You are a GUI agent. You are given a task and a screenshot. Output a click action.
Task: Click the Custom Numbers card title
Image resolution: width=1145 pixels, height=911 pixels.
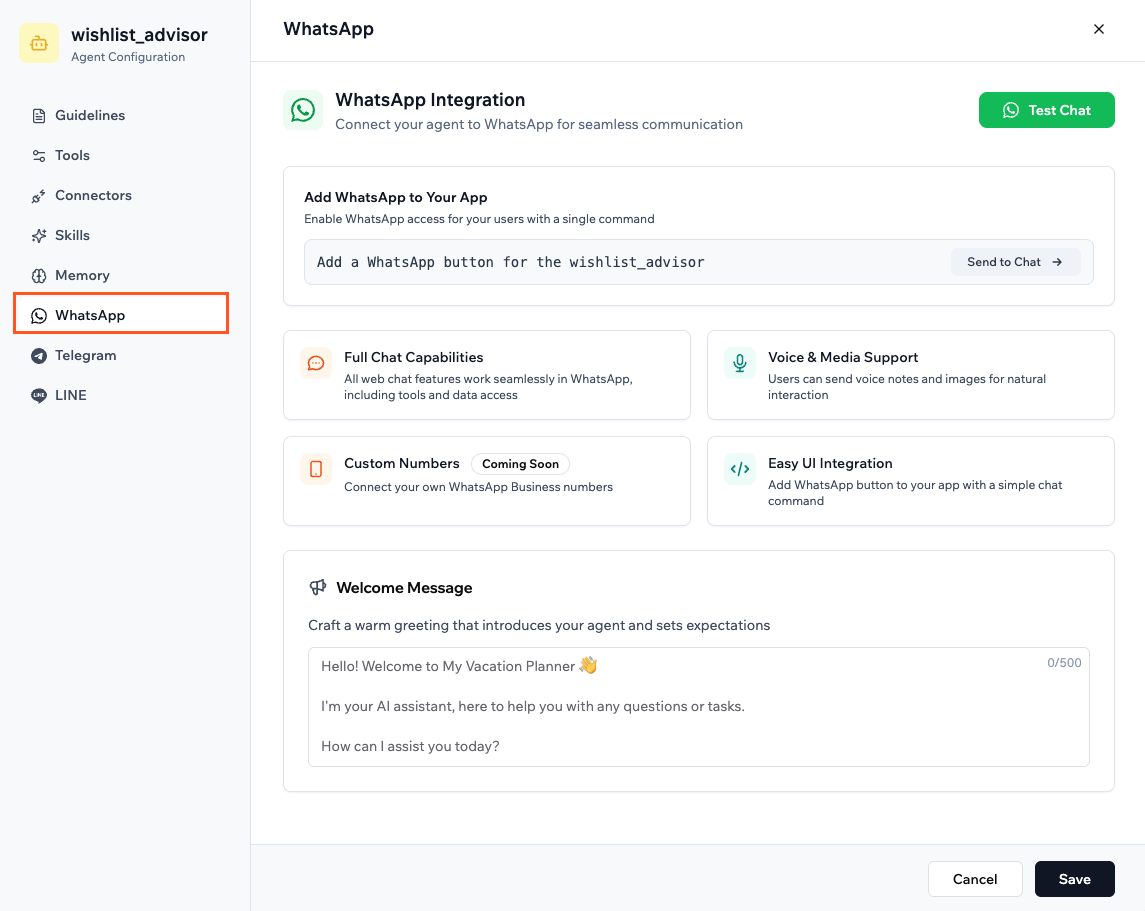[x=402, y=464]
